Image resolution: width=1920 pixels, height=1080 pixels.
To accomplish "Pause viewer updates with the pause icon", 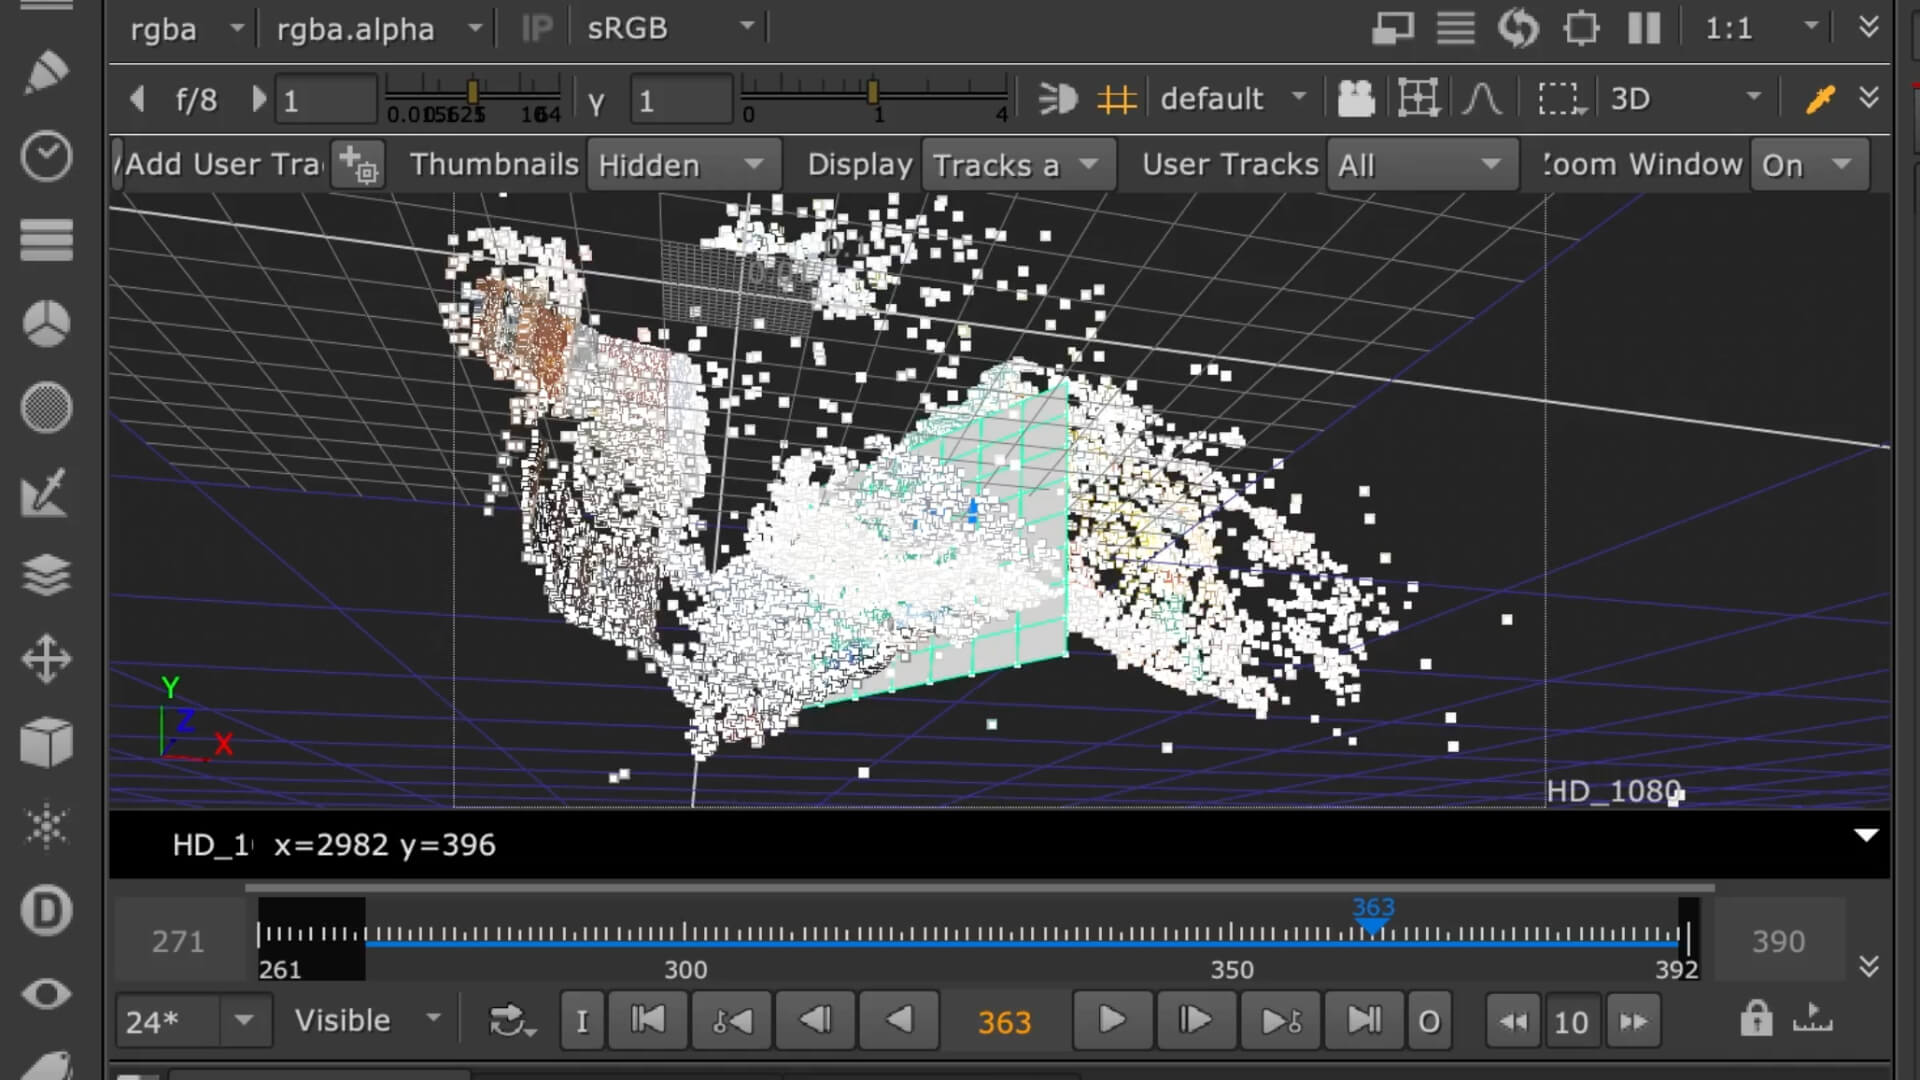I will pyautogui.click(x=1643, y=28).
